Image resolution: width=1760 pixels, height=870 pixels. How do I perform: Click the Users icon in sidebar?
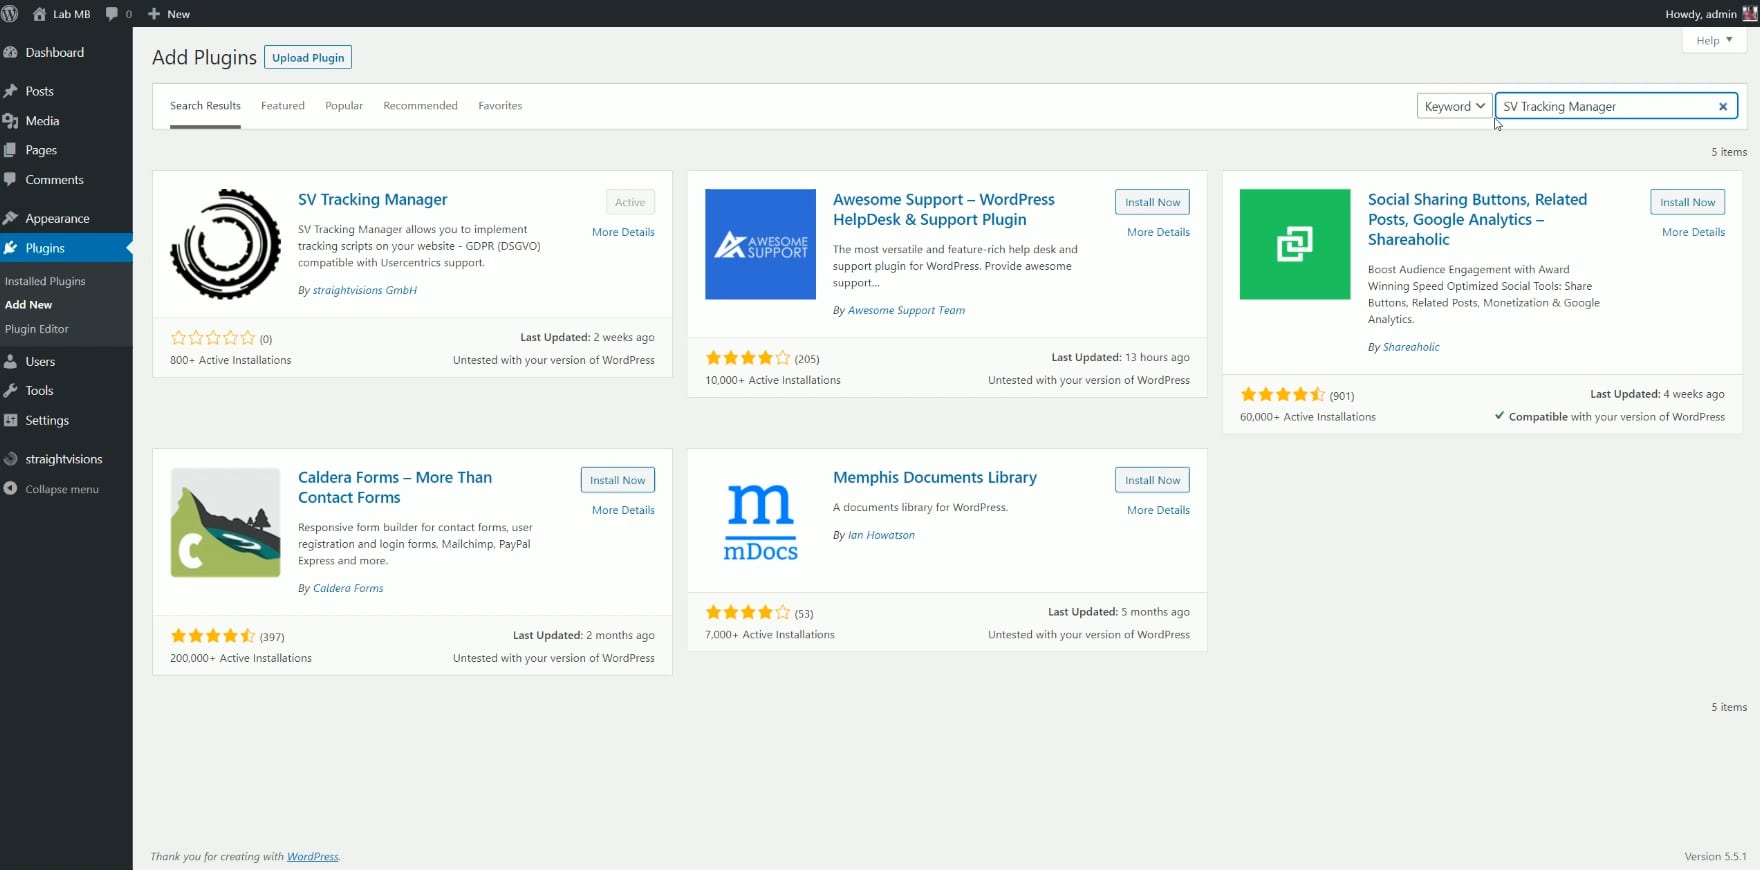click(x=11, y=361)
